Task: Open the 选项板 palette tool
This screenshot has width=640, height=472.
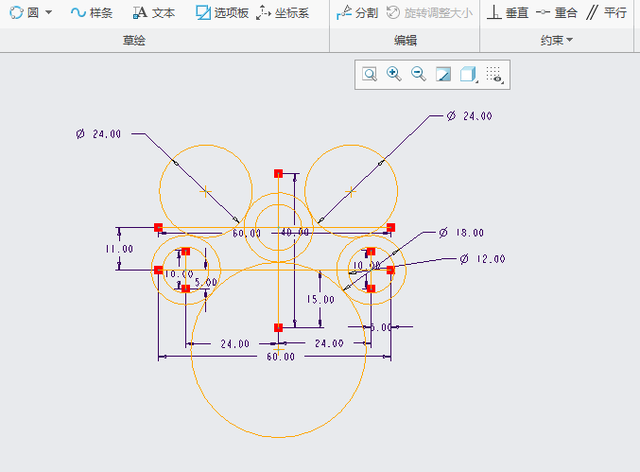Action: click(x=222, y=13)
